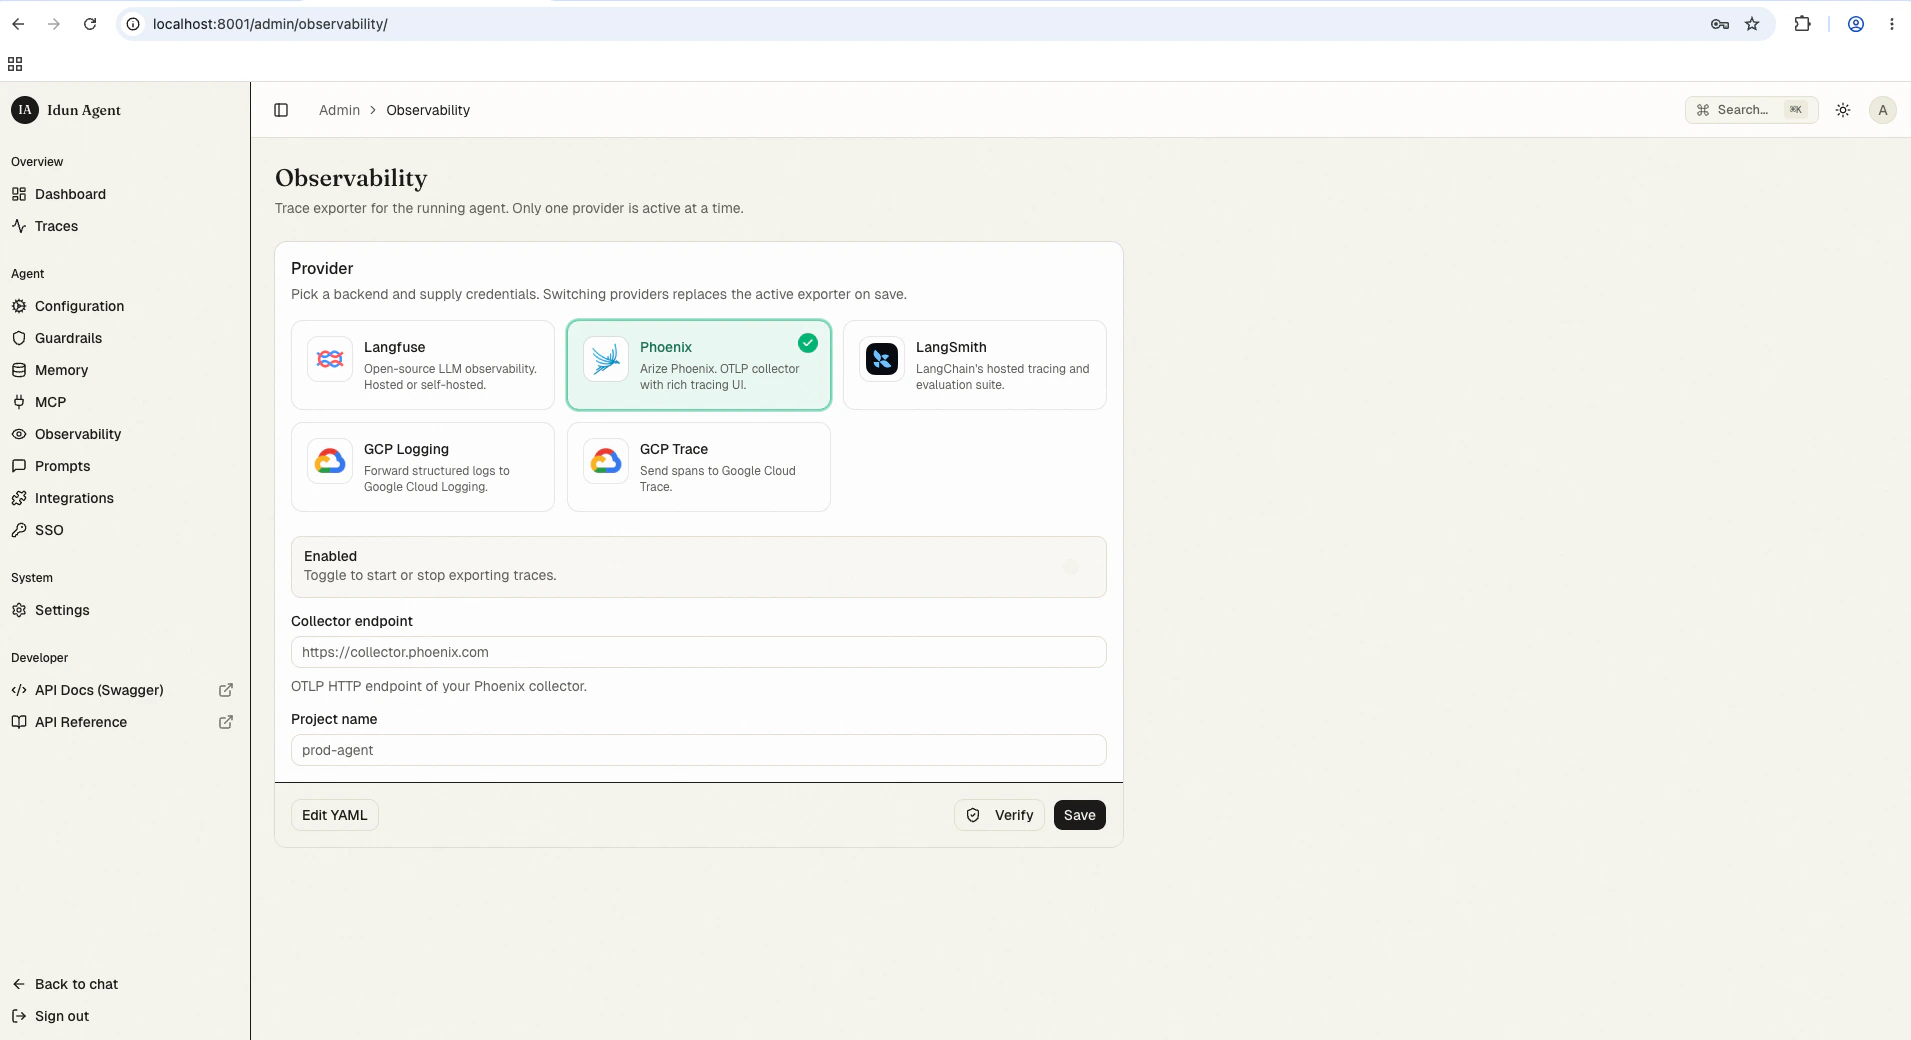The image size is (1911, 1040).
Task: Open the Traces sidebar item
Action: pyautogui.click(x=124, y=226)
